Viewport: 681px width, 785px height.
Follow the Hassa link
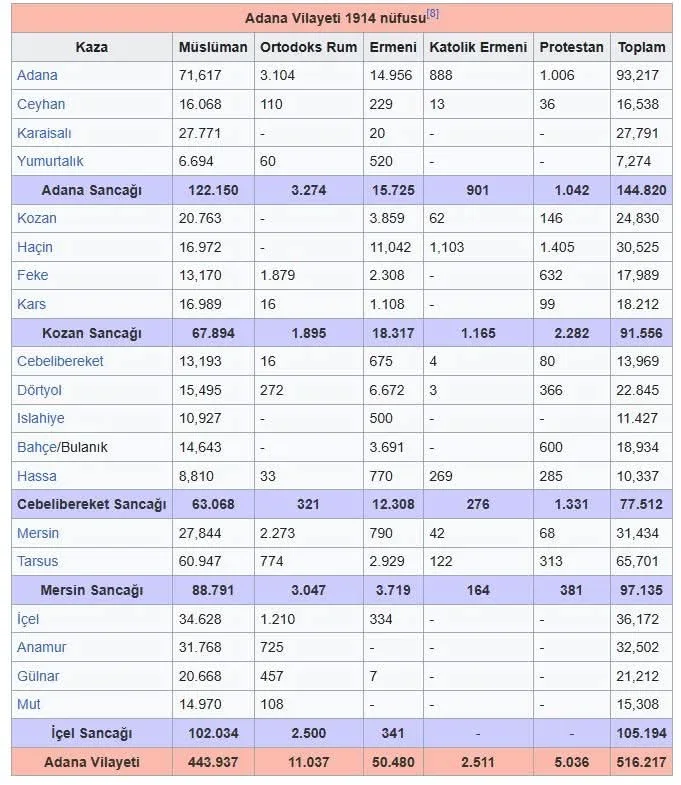tap(36, 476)
